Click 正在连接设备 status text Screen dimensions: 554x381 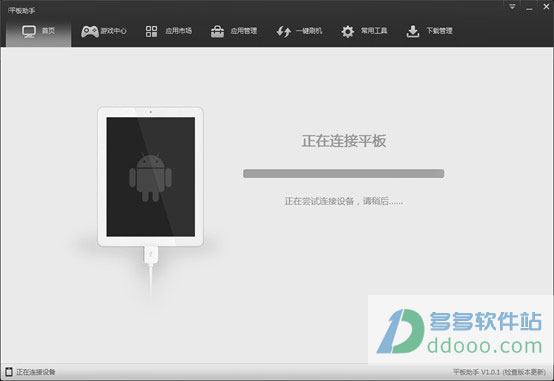[x=36, y=372]
